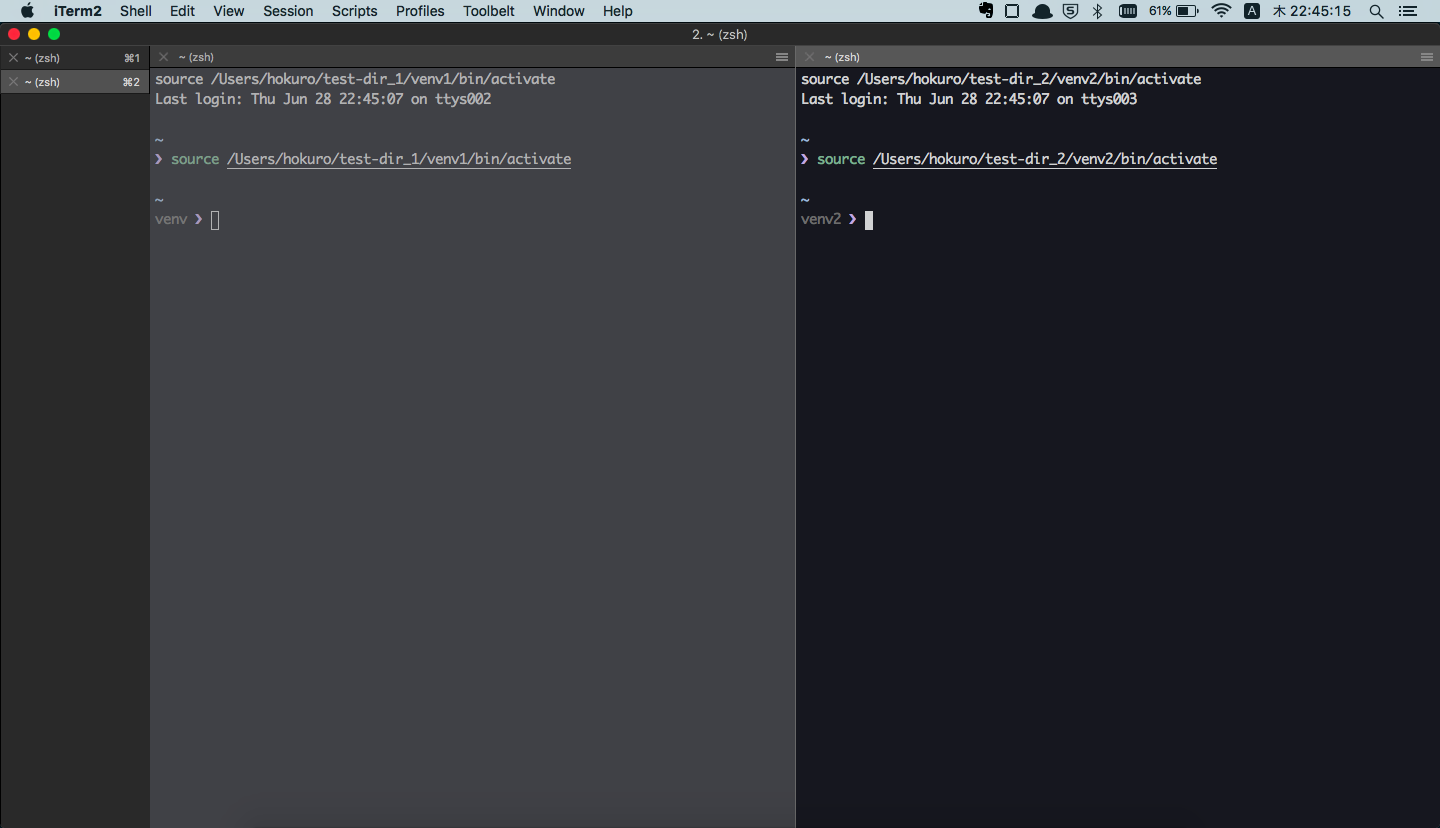
Task: Click the clock showing 22:45:15
Action: pos(1311,11)
